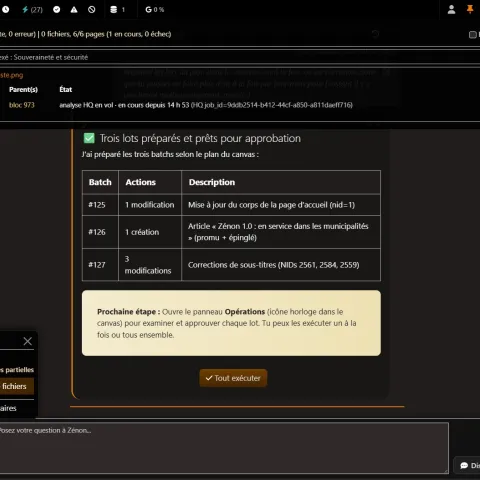Open the user profile icon
The height and width of the screenshot is (480, 480).
pos(451,9)
